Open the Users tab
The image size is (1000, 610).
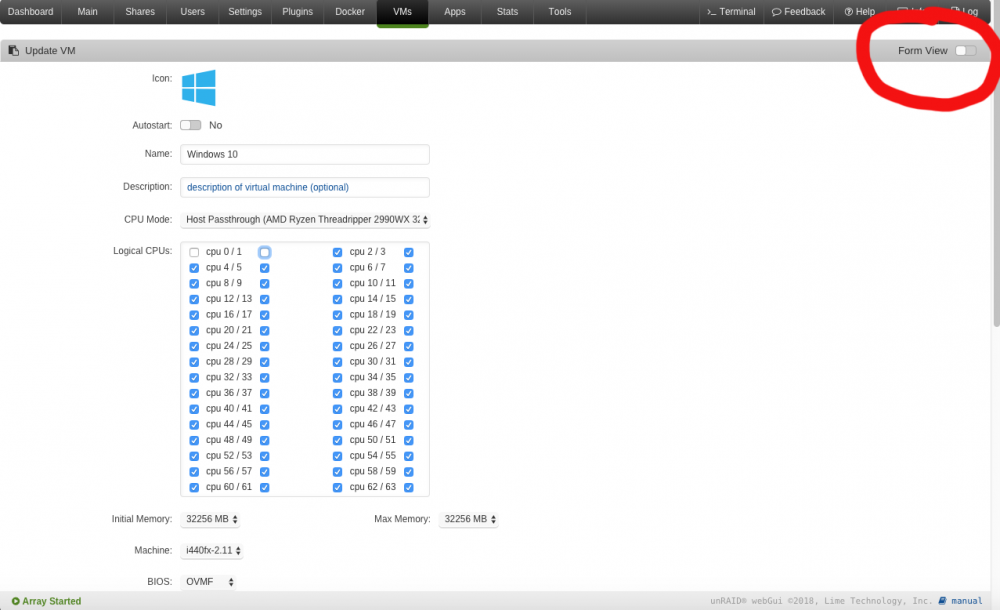(x=192, y=11)
